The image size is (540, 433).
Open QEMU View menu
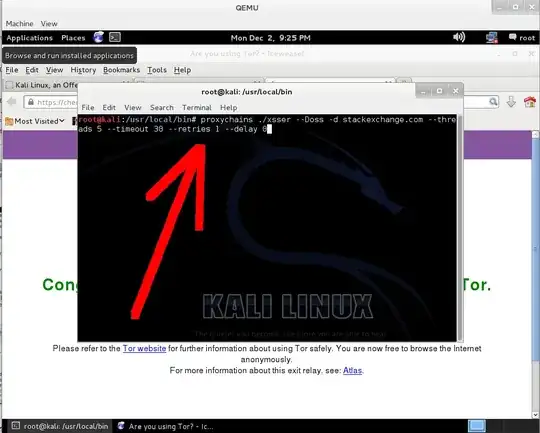point(49,24)
